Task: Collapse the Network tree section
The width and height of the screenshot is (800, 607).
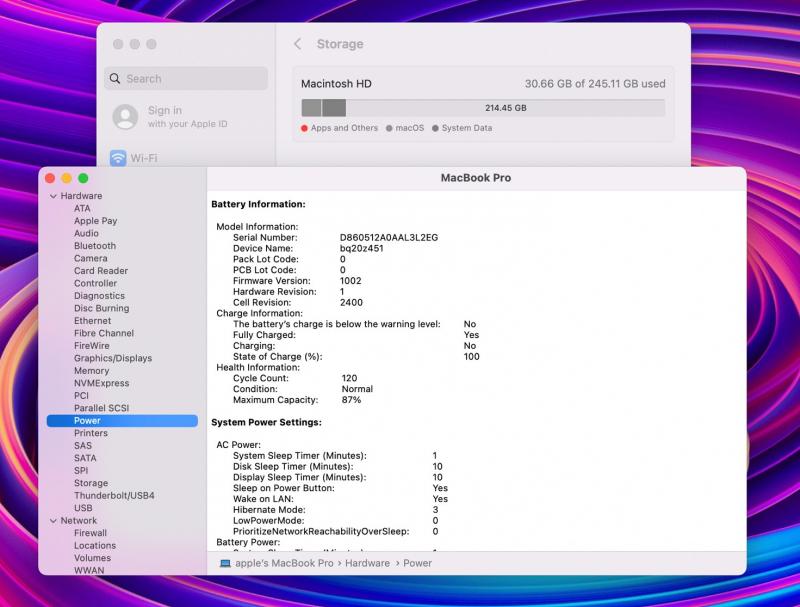Action: tap(53, 521)
